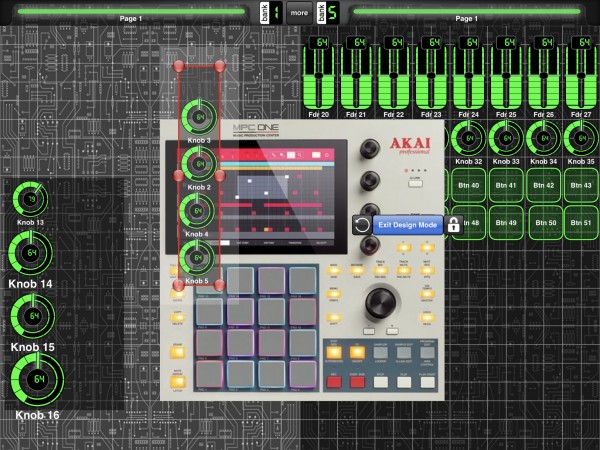Click the 'Knob 15' label text

tap(33, 347)
